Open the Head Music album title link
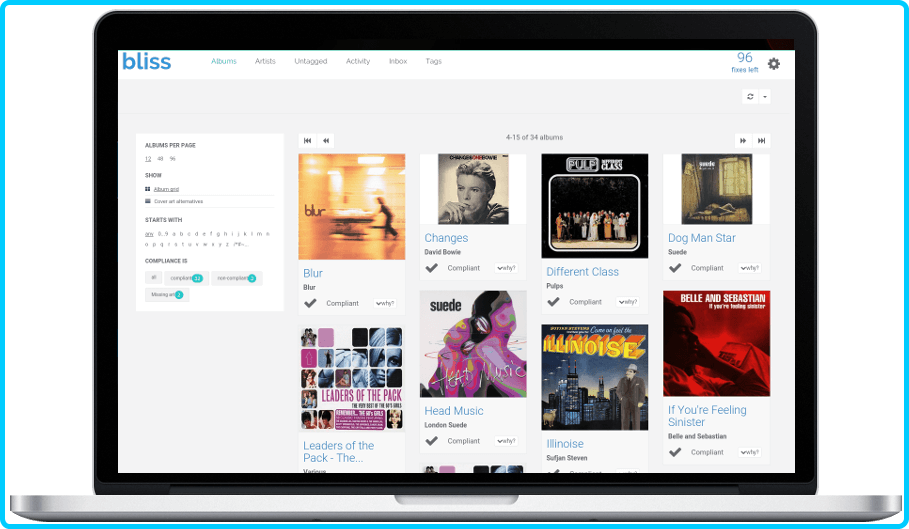 453,411
